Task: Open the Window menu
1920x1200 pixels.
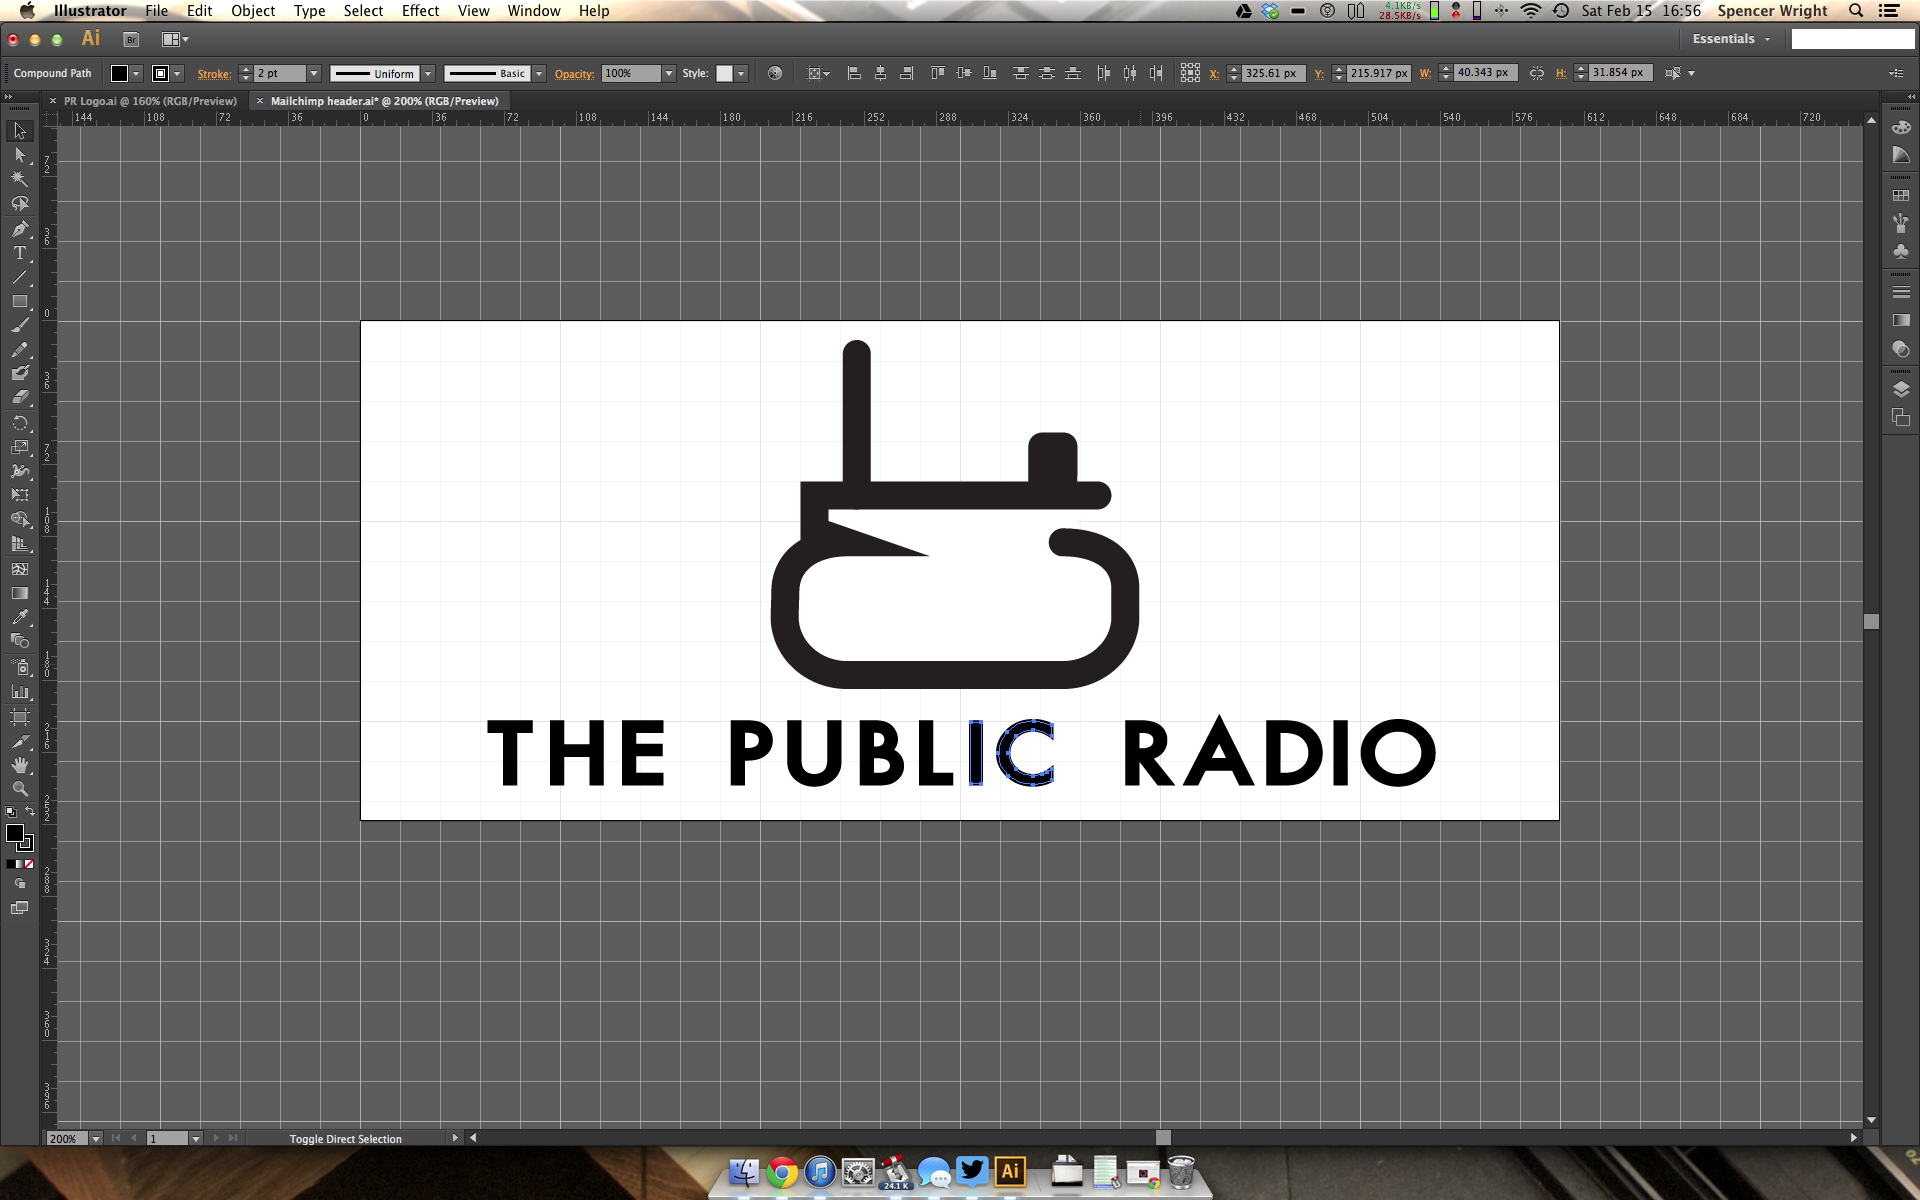Action: click(533, 11)
